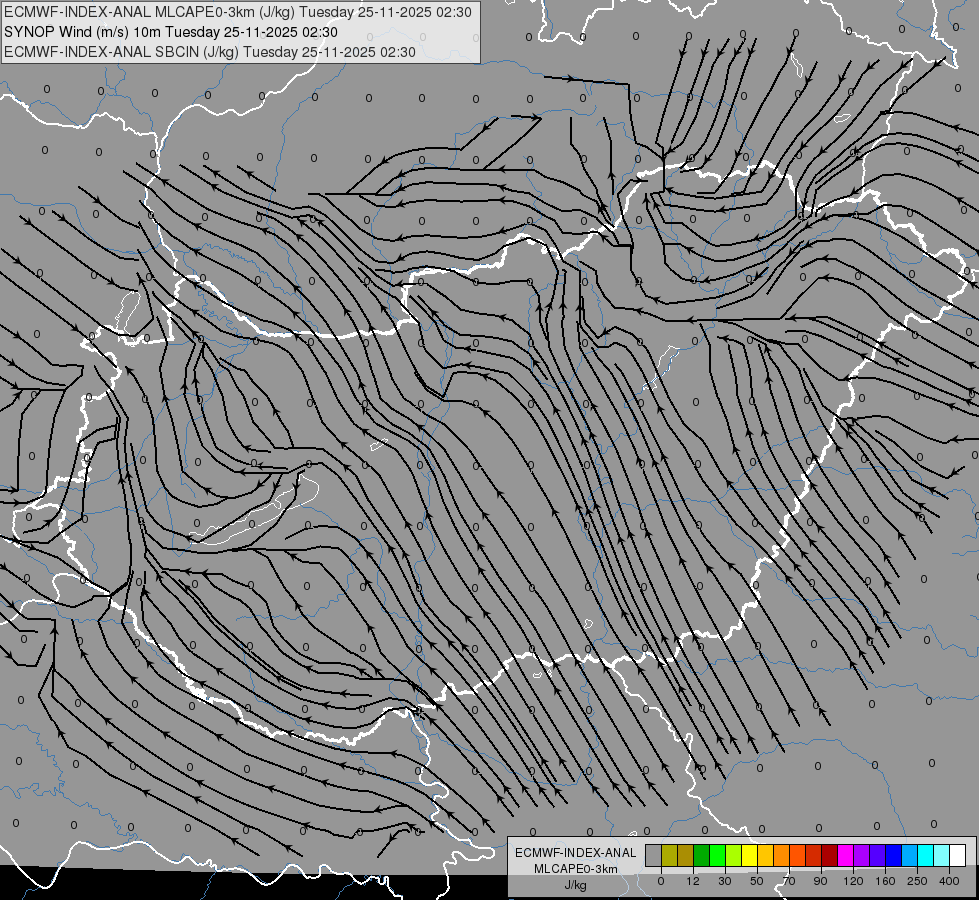This screenshot has height=900, width=979.
Task: Click the gray swatch in the legend
Action: (x=653, y=855)
